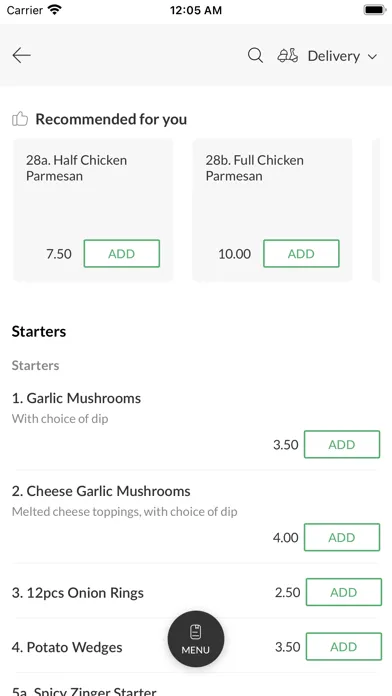Select the 28b. Full Chicken Parmesan card
The height and width of the screenshot is (696, 392).
coord(272,210)
